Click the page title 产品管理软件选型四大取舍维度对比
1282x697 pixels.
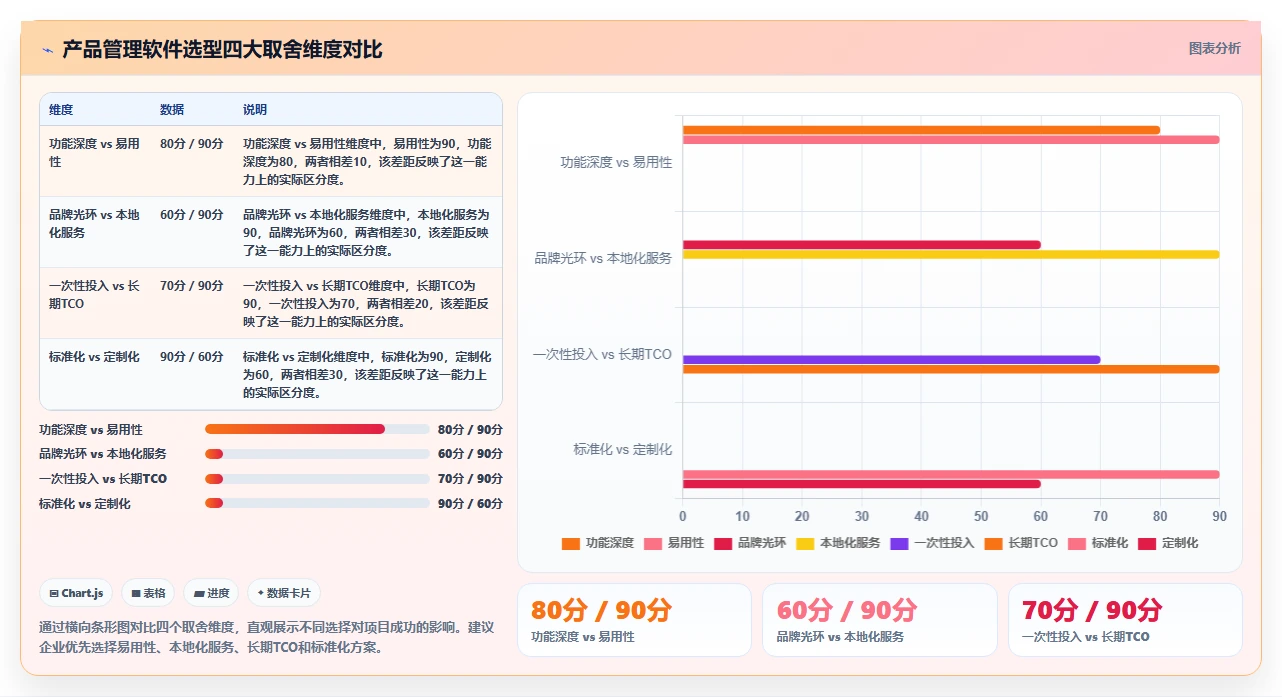click(x=222, y=50)
